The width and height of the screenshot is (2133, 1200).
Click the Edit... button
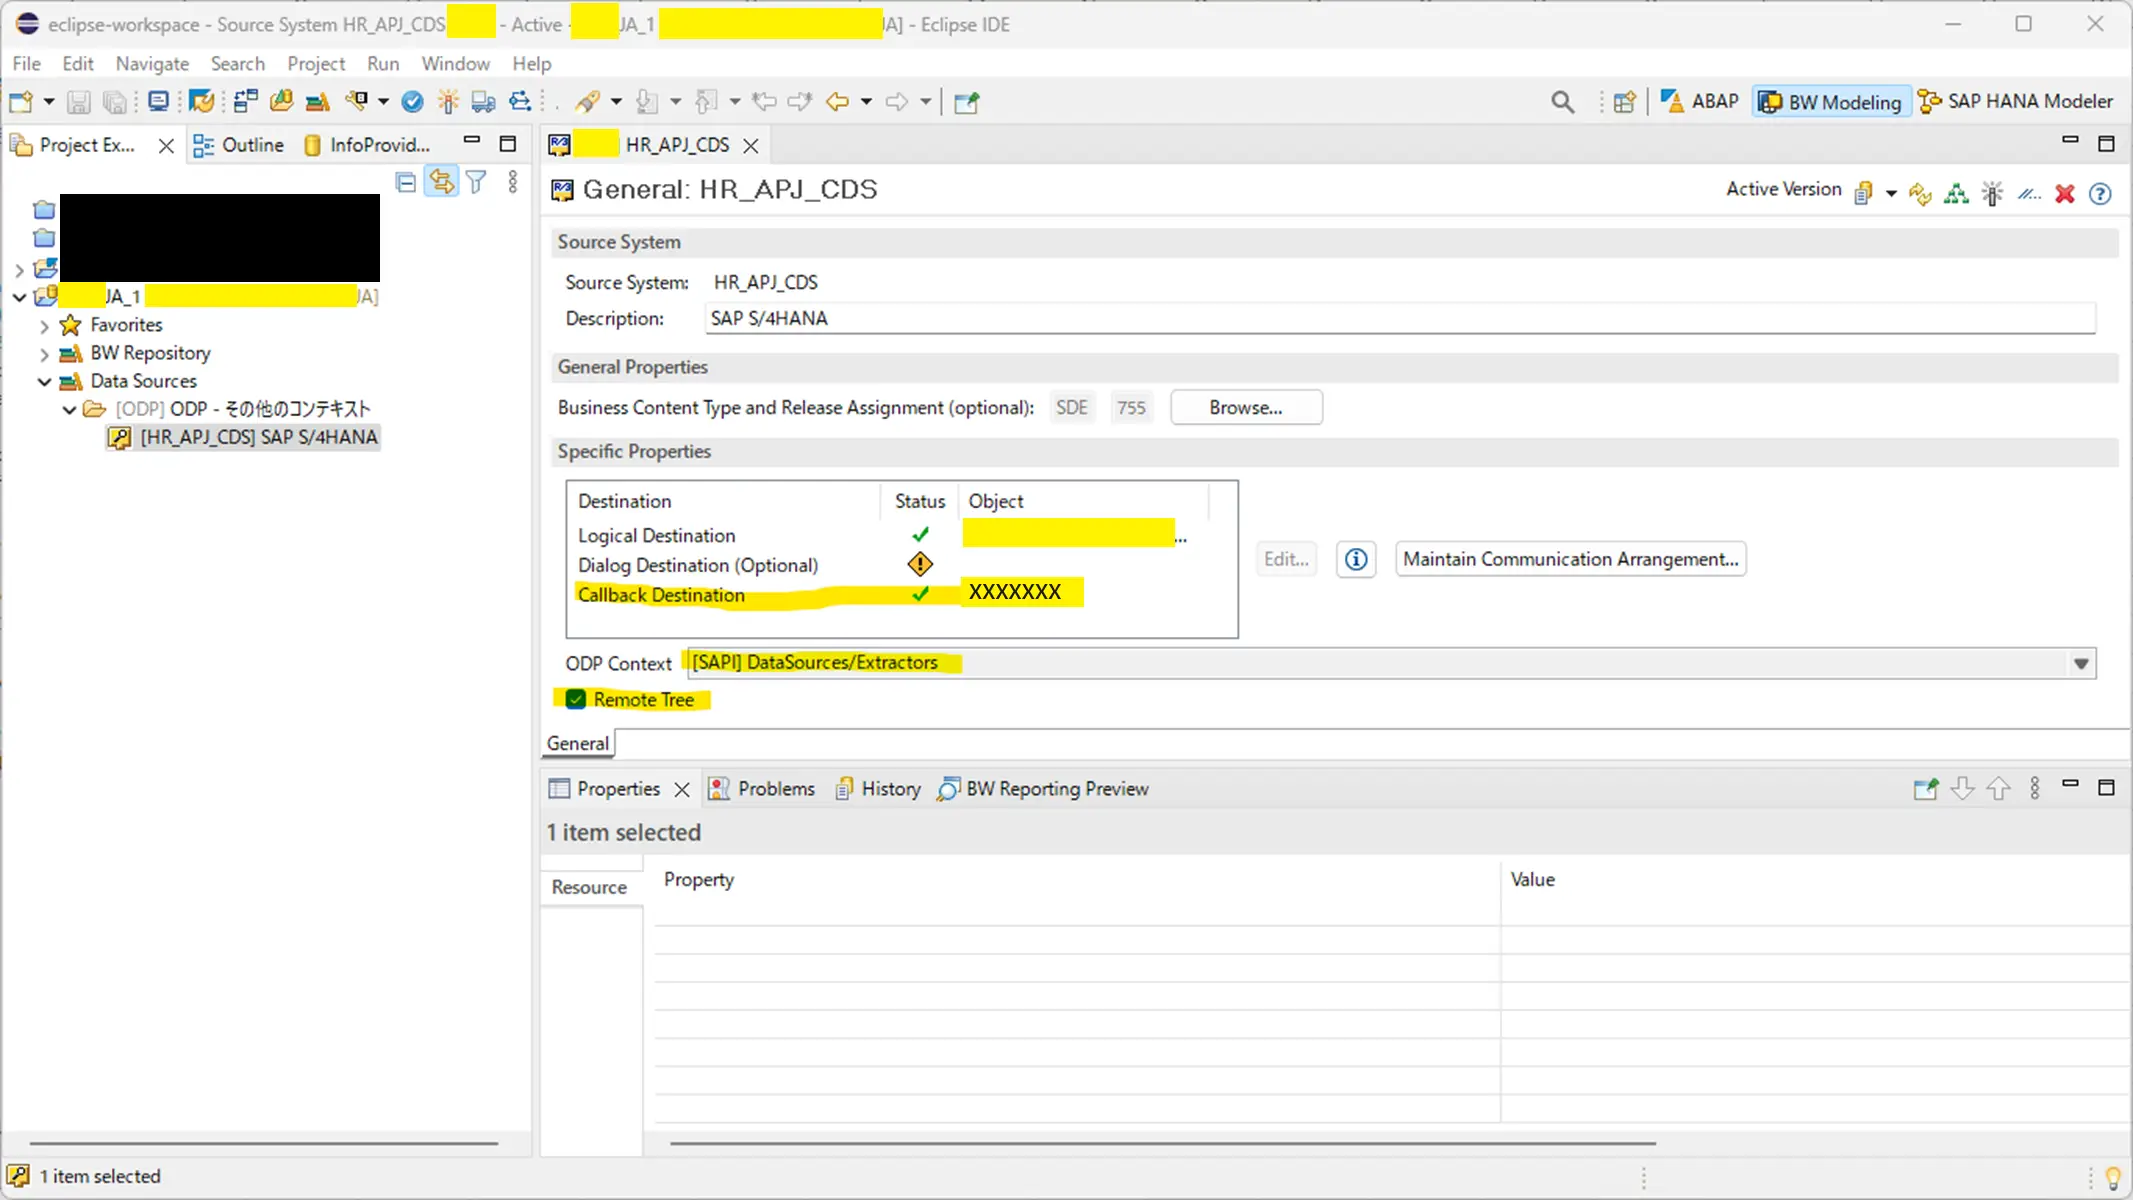point(1286,559)
